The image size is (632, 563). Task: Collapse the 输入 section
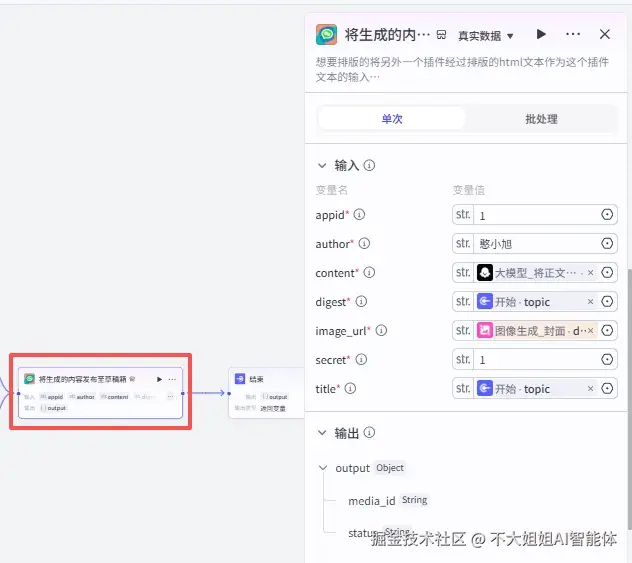pos(322,165)
